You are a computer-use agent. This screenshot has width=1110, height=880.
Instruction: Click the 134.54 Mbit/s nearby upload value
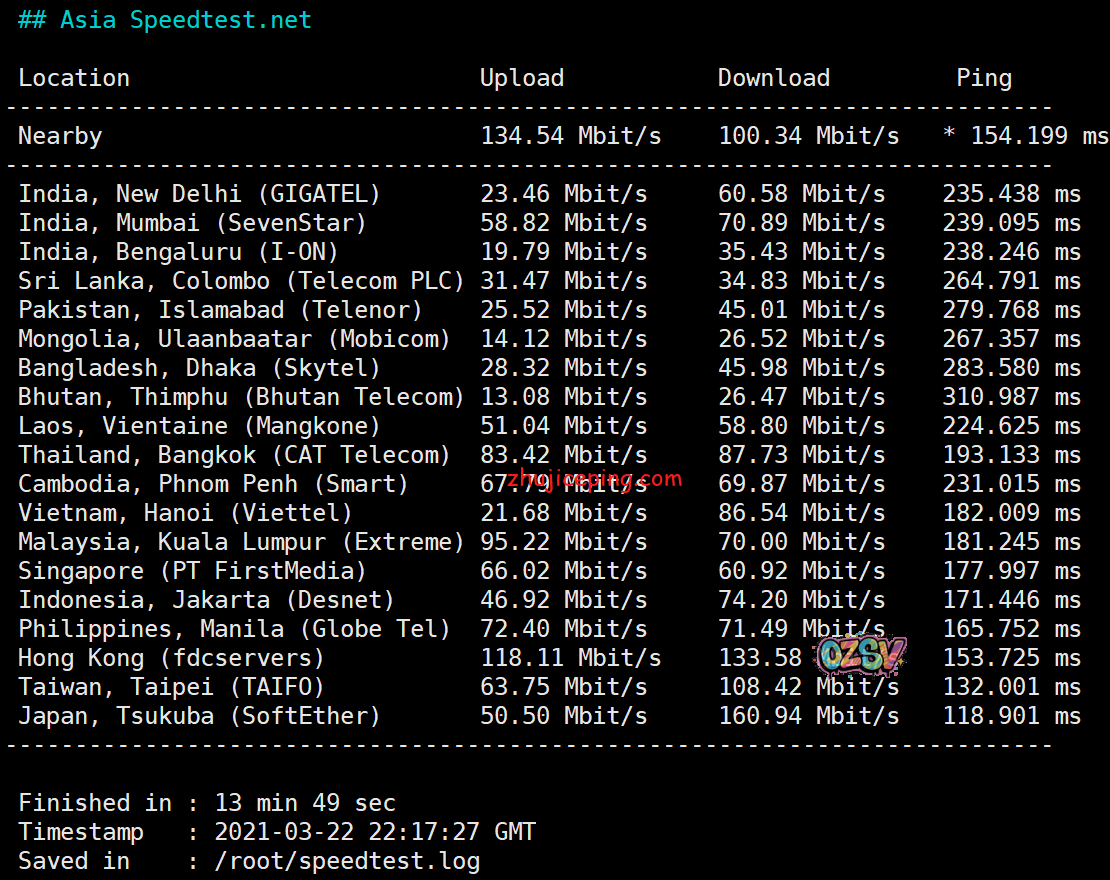570,136
